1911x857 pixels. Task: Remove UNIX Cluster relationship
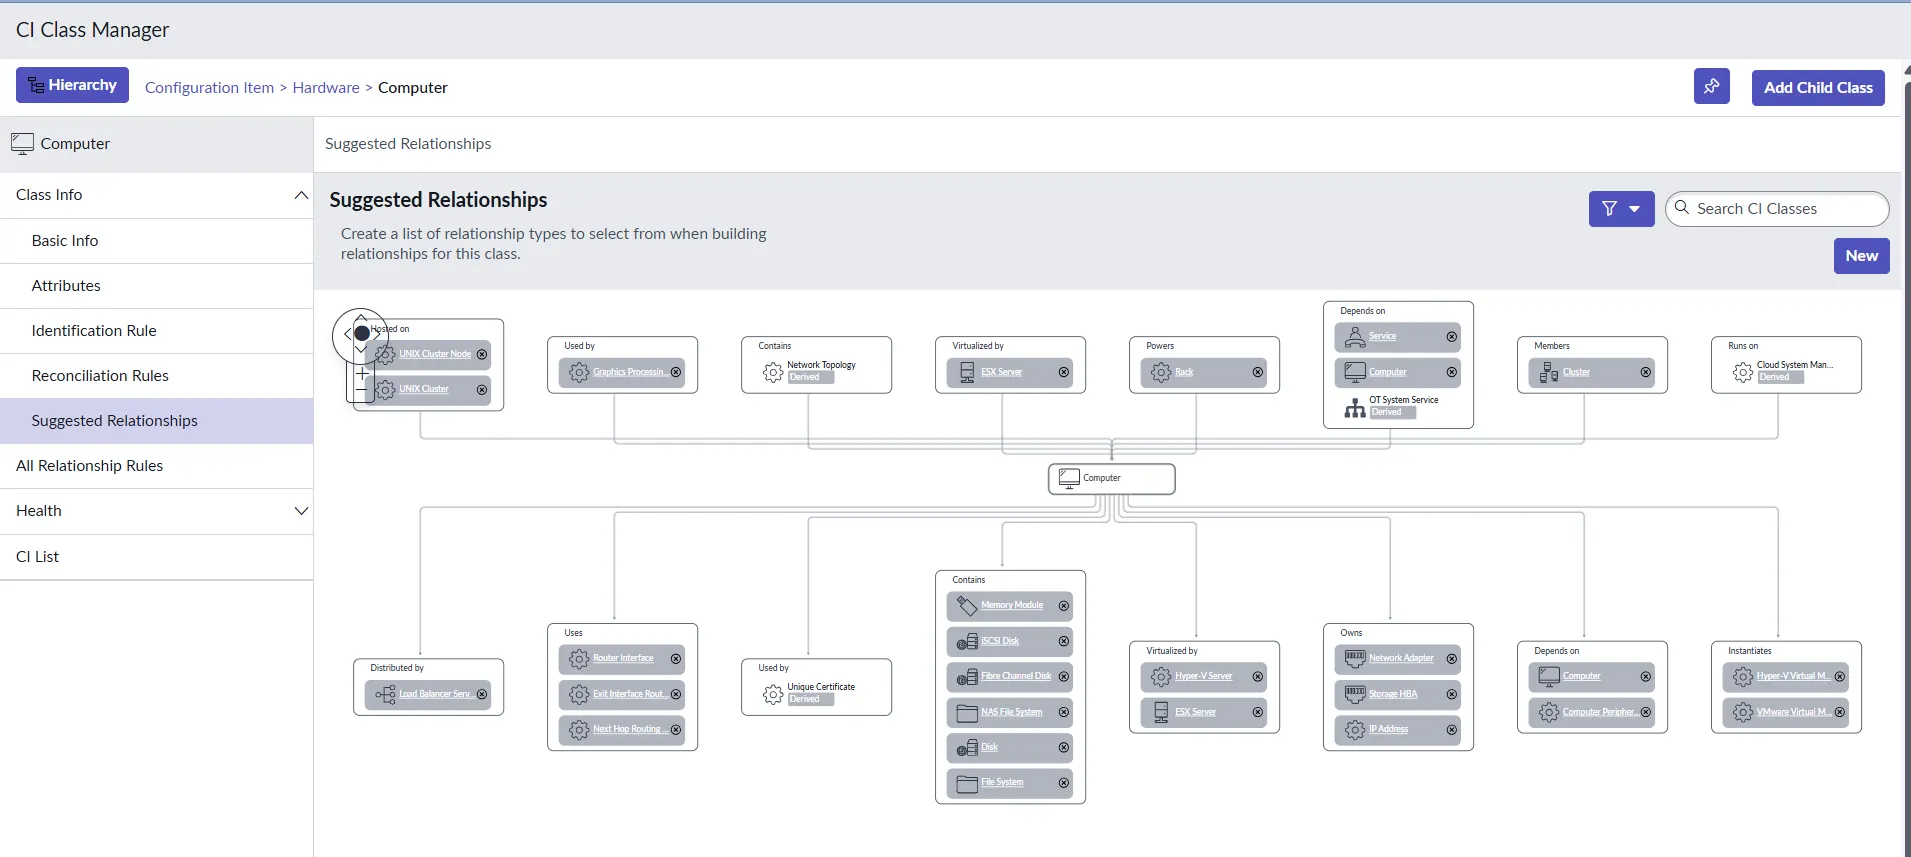pyautogui.click(x=482, y=390)
